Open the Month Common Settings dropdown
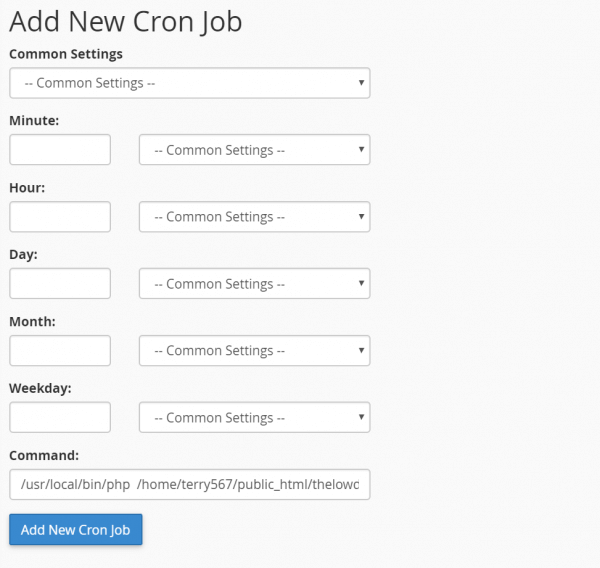Screen dimensions: 600x568 [x=254, y=351]
